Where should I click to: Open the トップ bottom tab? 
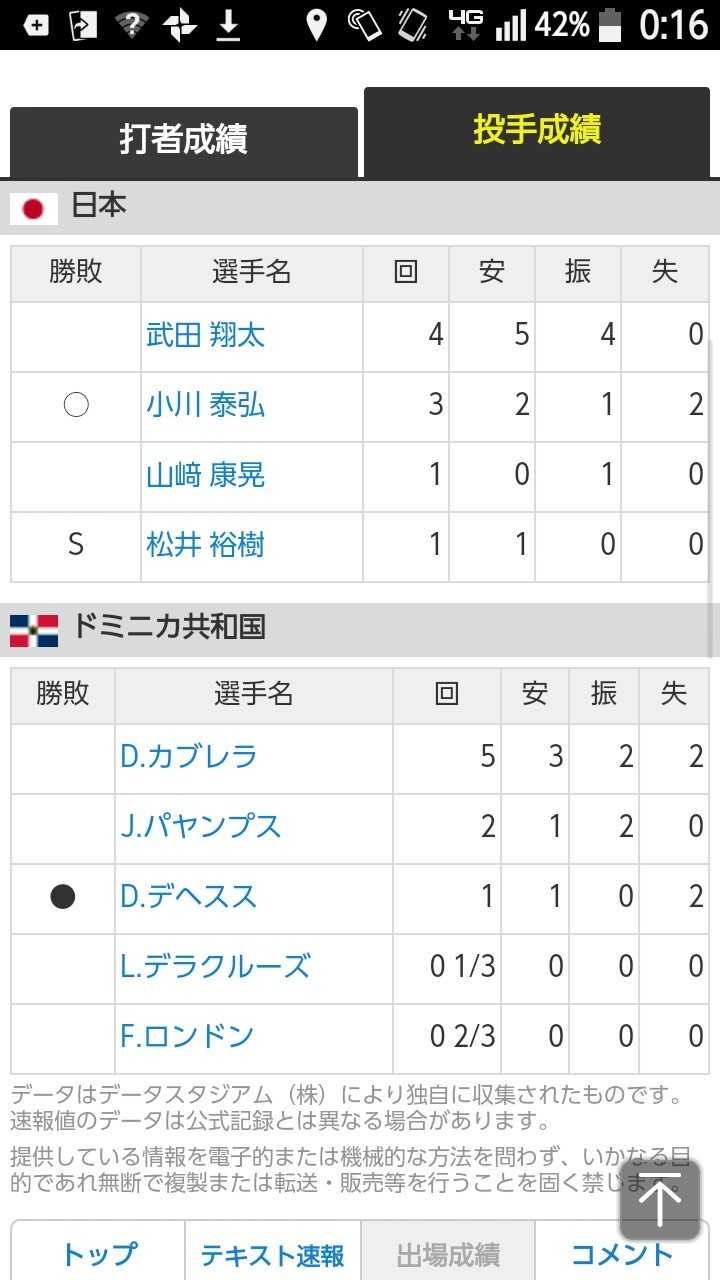coord(98,1254)
